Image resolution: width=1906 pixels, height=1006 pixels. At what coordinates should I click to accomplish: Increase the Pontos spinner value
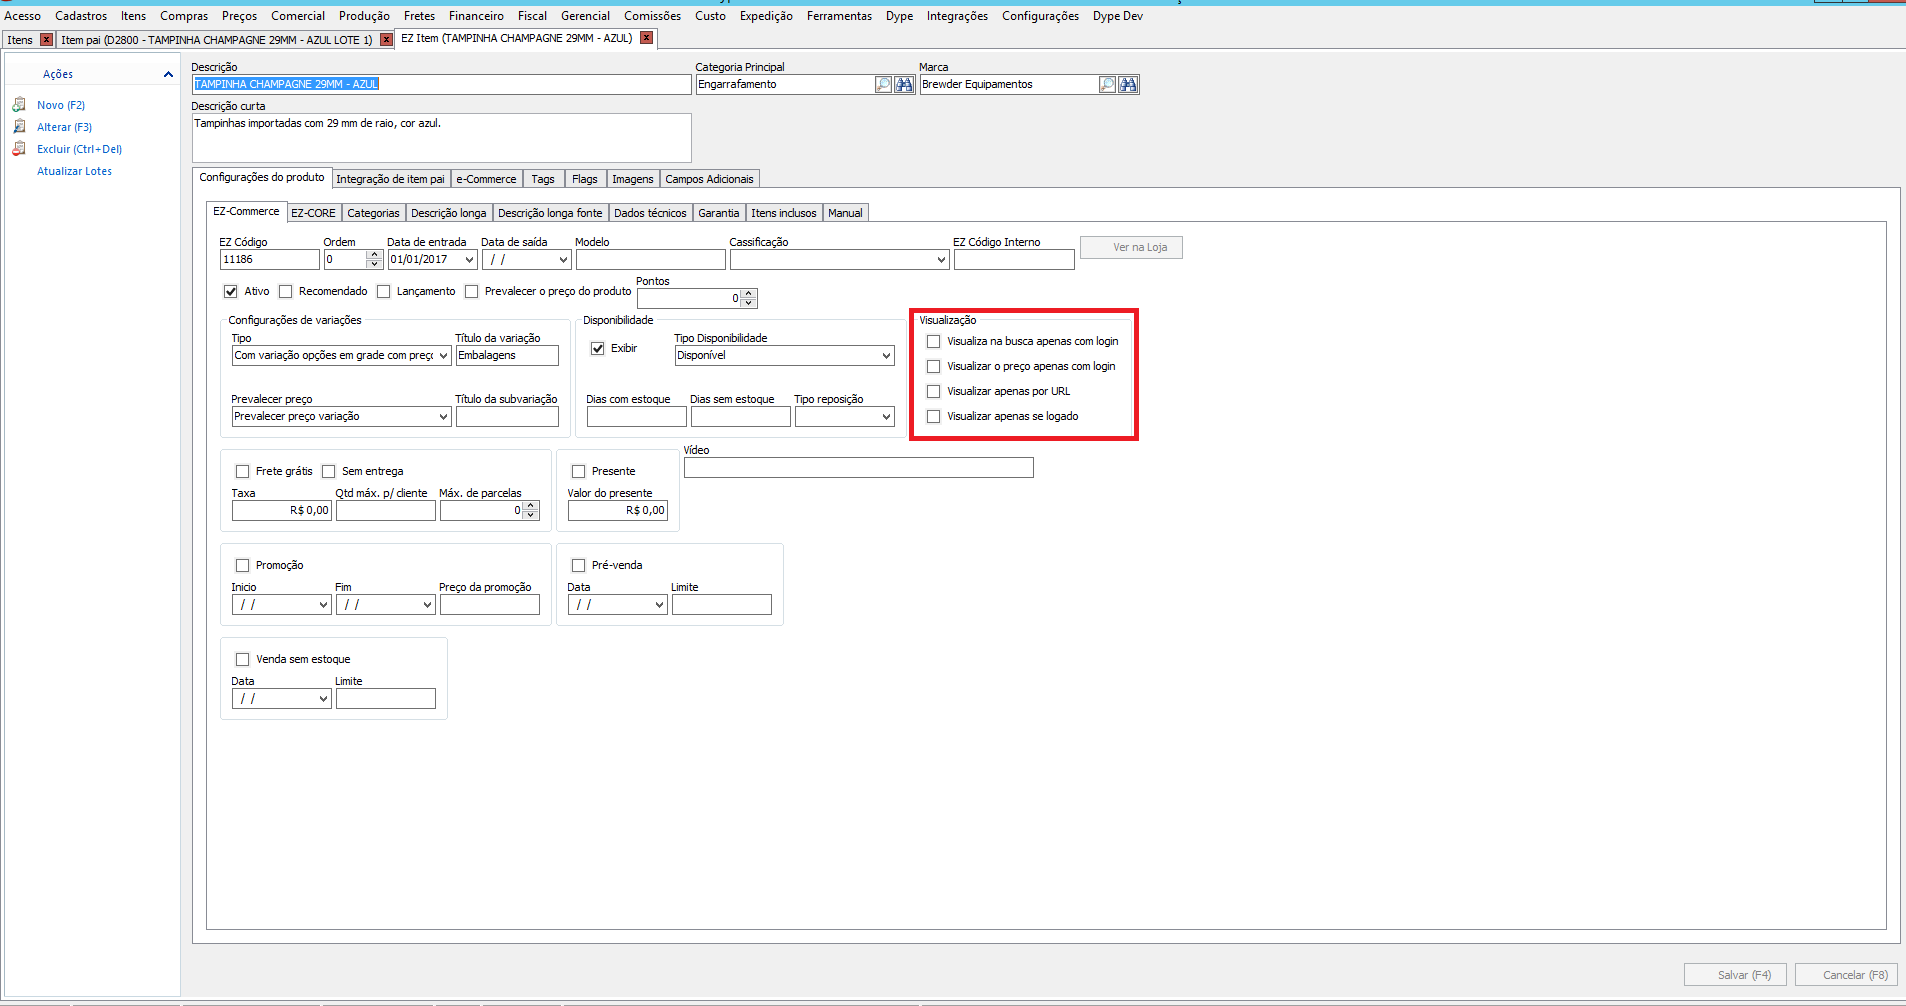(749, 294)
